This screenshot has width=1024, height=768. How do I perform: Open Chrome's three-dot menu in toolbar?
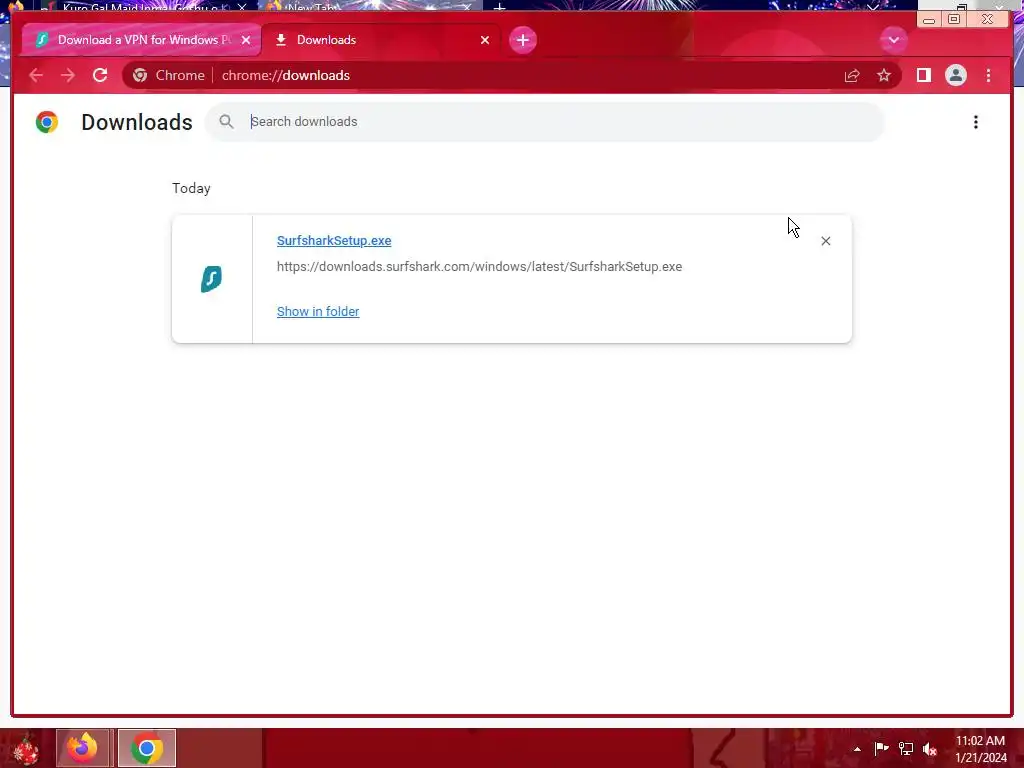[988, 75]
